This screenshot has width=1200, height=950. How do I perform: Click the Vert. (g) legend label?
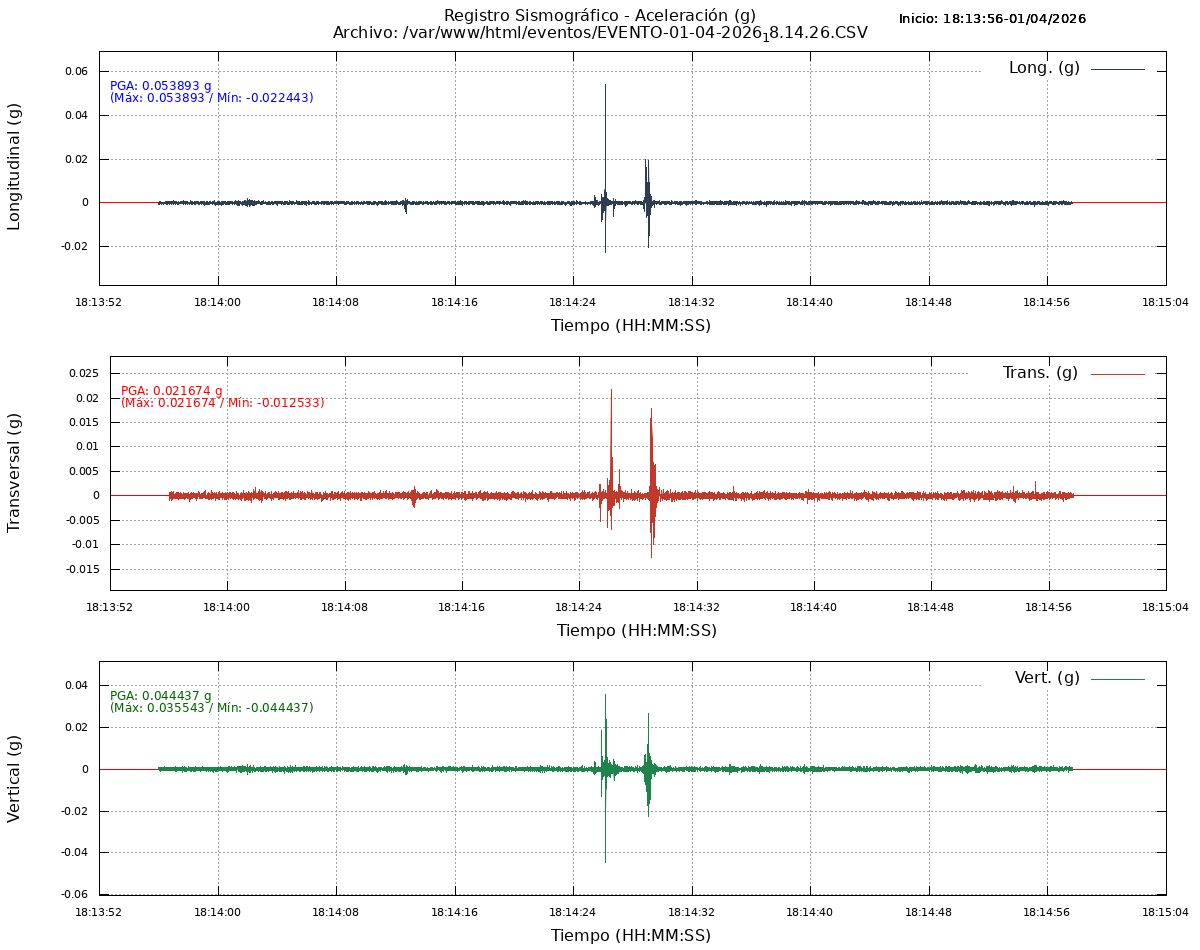[1047, 678]
